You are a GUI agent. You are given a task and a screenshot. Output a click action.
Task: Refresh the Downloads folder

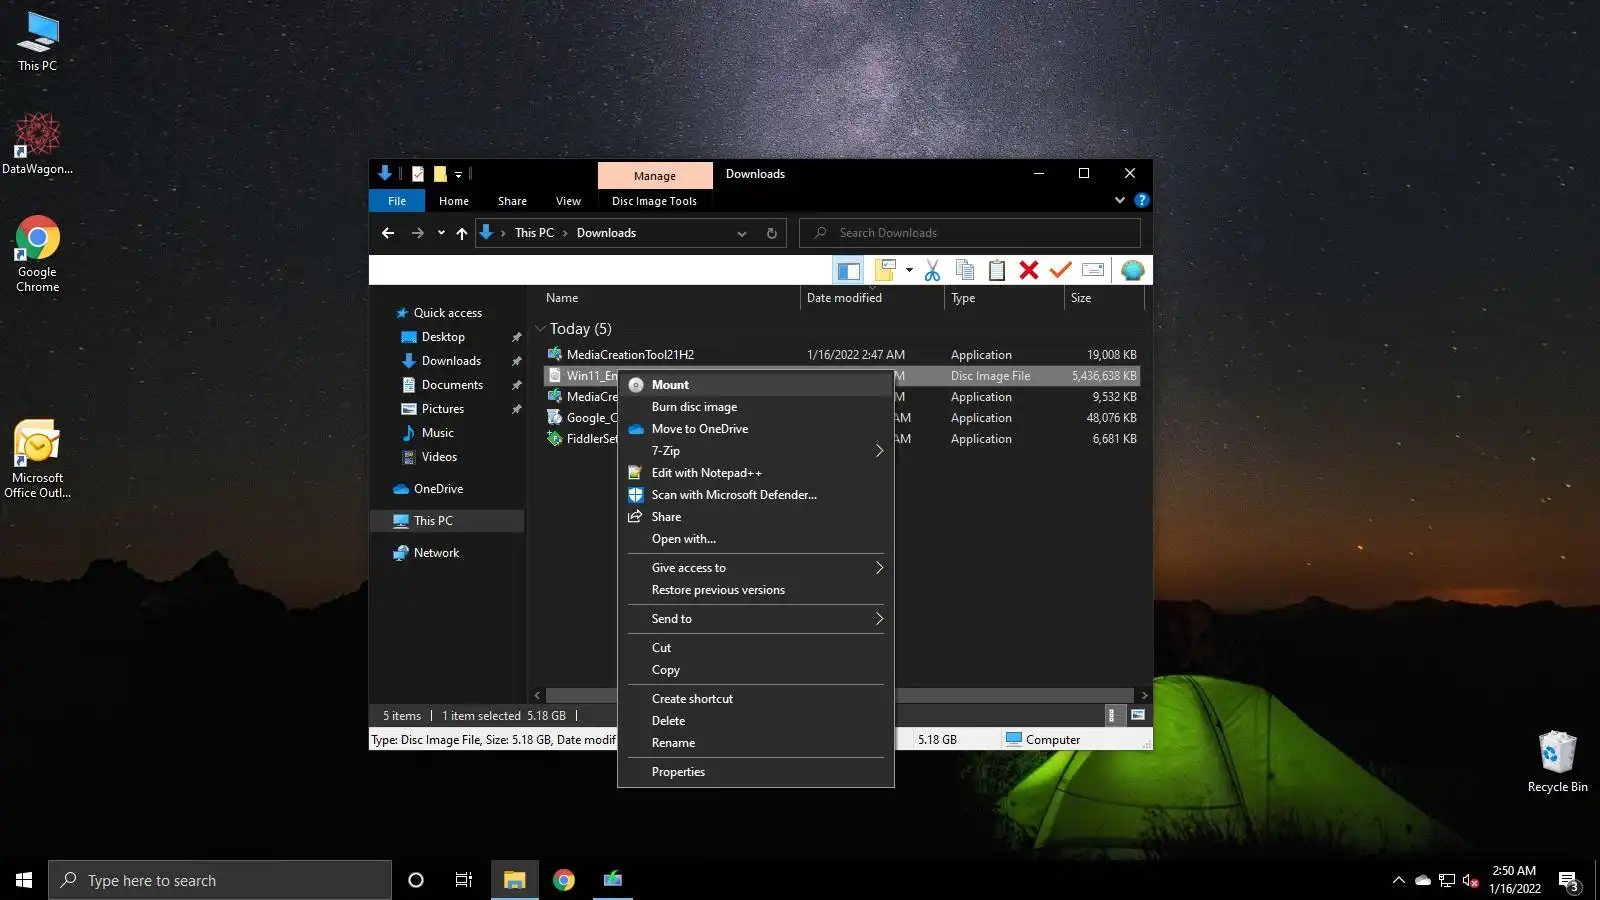point(771,233)
